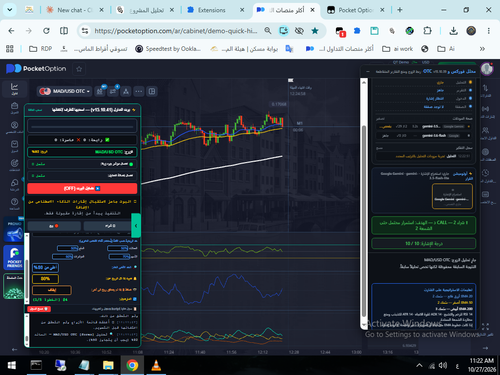Collapse bot panel with green chevron tab
The height and width of the screenshot is (375, 500).
coord(136,226)
